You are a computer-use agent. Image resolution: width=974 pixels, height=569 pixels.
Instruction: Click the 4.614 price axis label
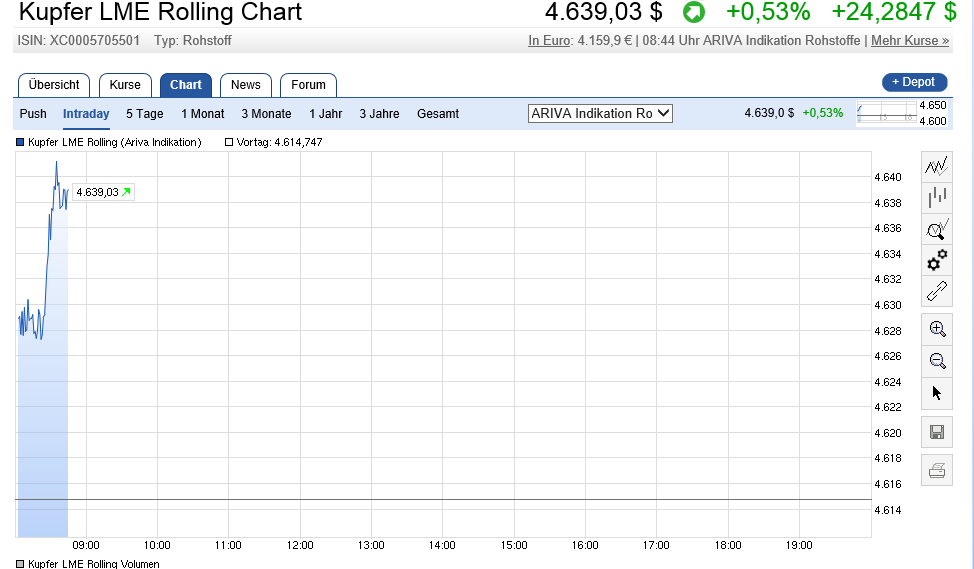pyautogui.click(x=888, y=510)
